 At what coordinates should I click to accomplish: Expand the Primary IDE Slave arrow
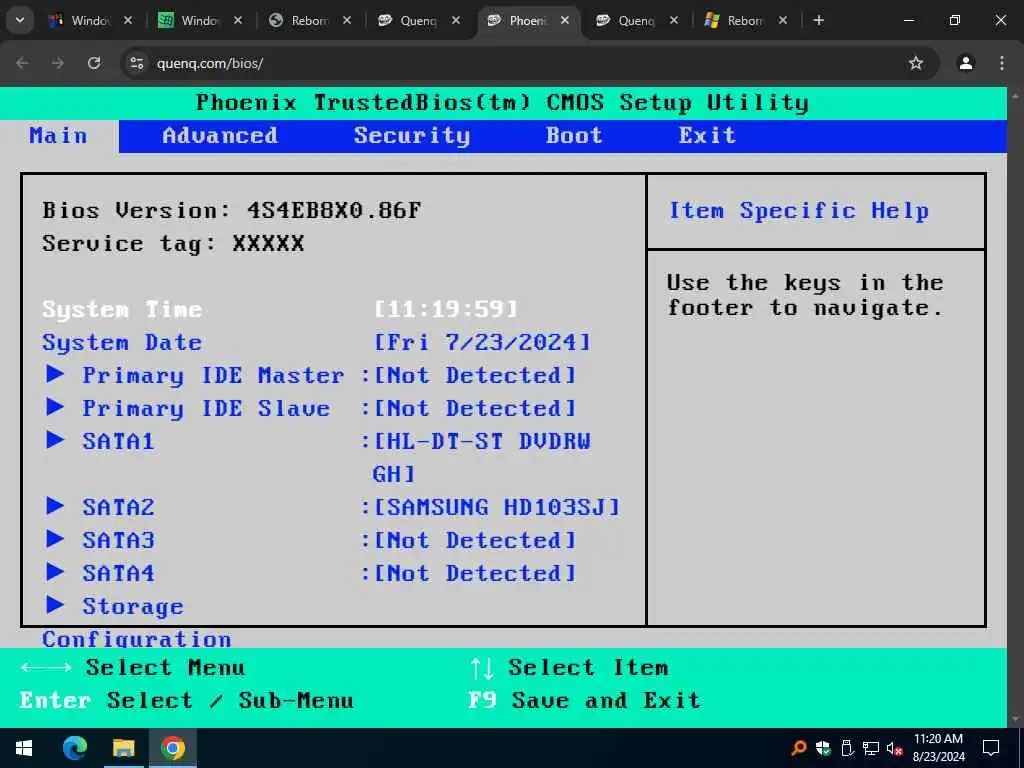(56, 407)
